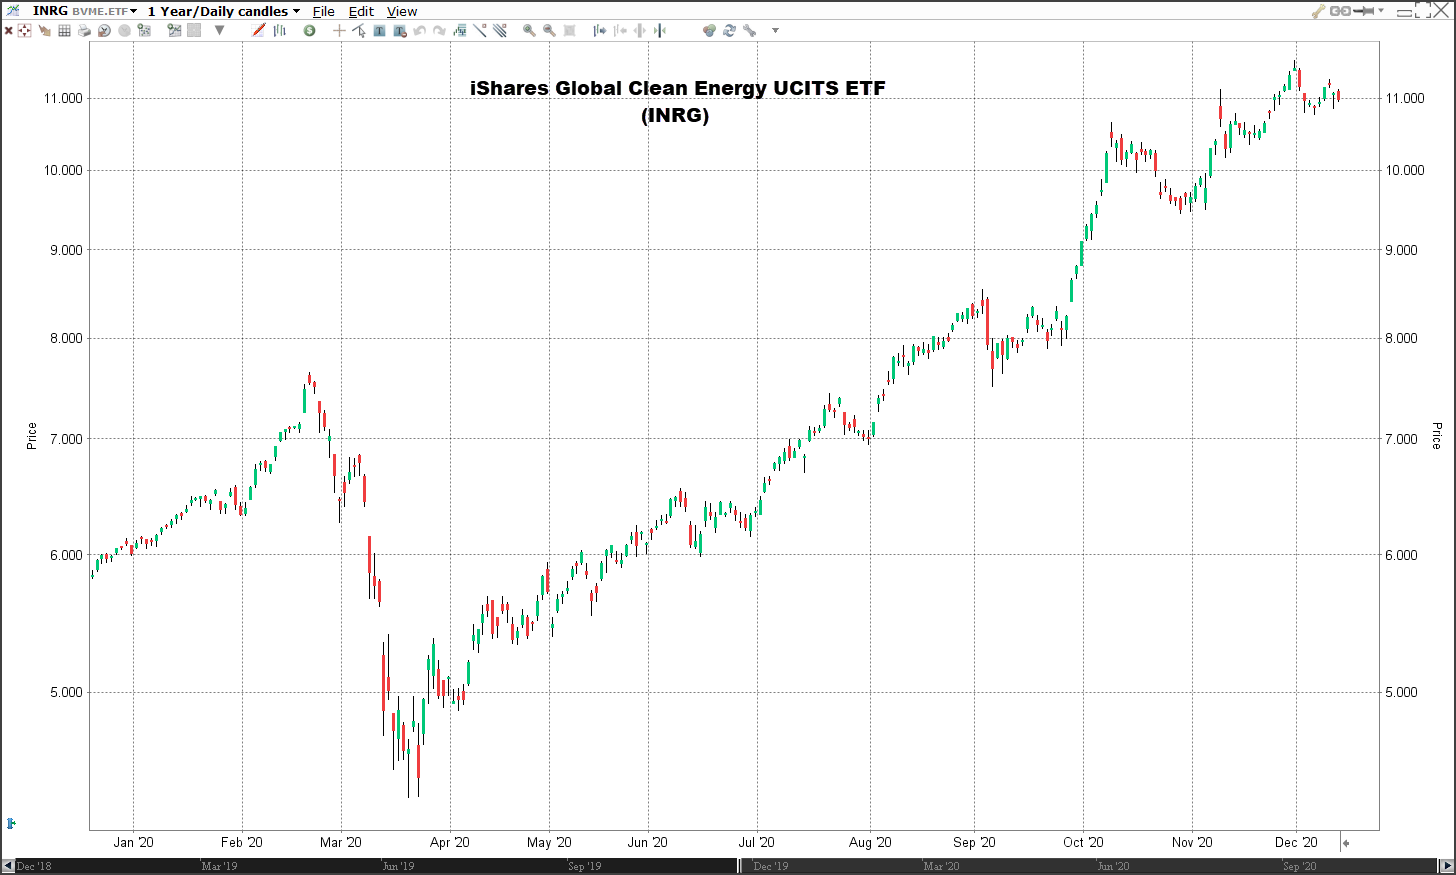Zoom in with the green magnifier icon
The height and width of the screenshot is (875, 1456).
pos(529,31)
